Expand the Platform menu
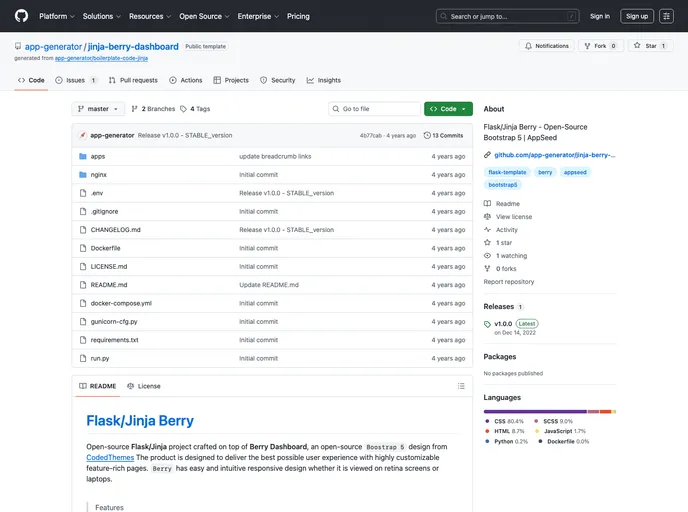688x512 pixels. click(x=57, y=16)
